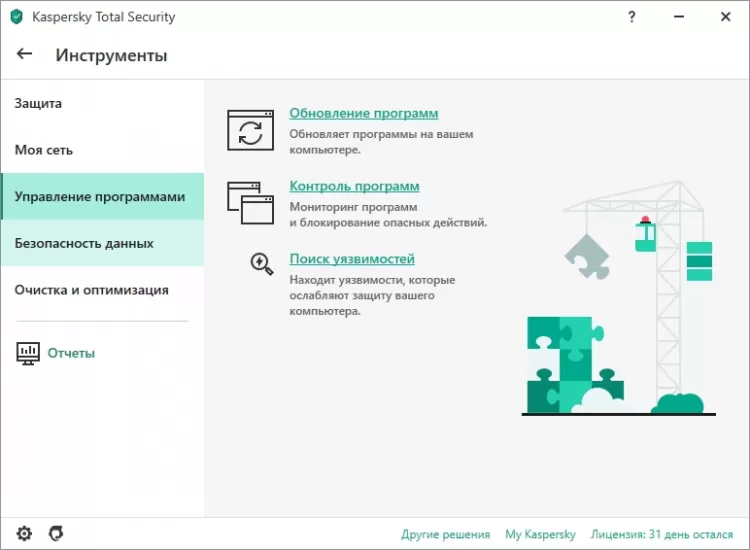Viewport: 750px width, 550px height.
Task: Click the Инструменты page heading
Action: pos(111,55)
